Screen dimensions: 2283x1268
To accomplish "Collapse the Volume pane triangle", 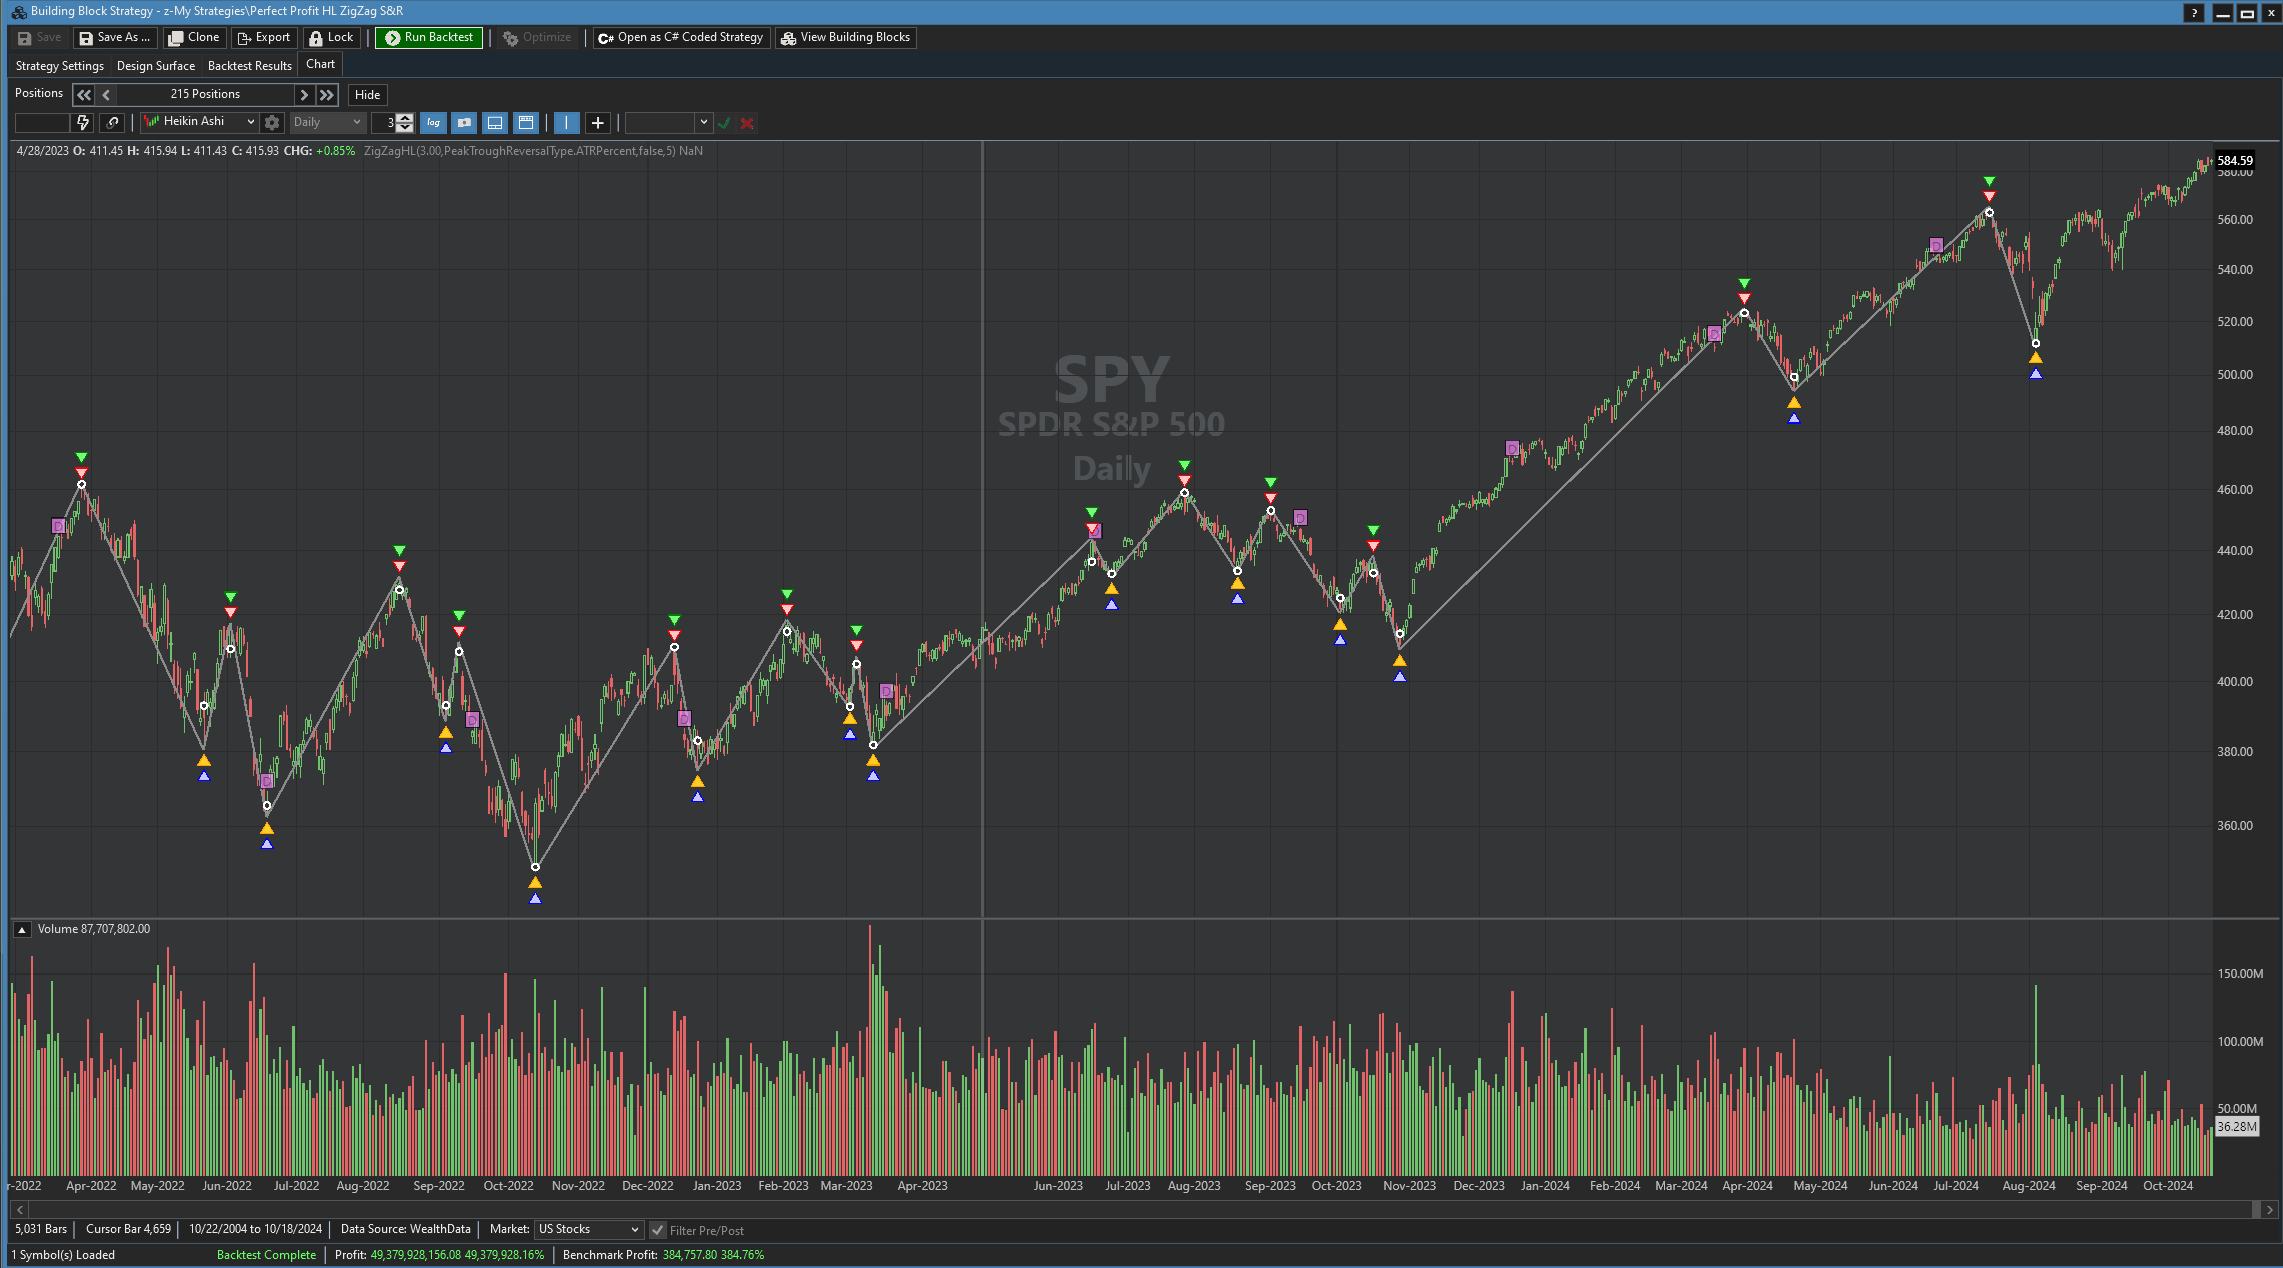I will tap(21, 930).
